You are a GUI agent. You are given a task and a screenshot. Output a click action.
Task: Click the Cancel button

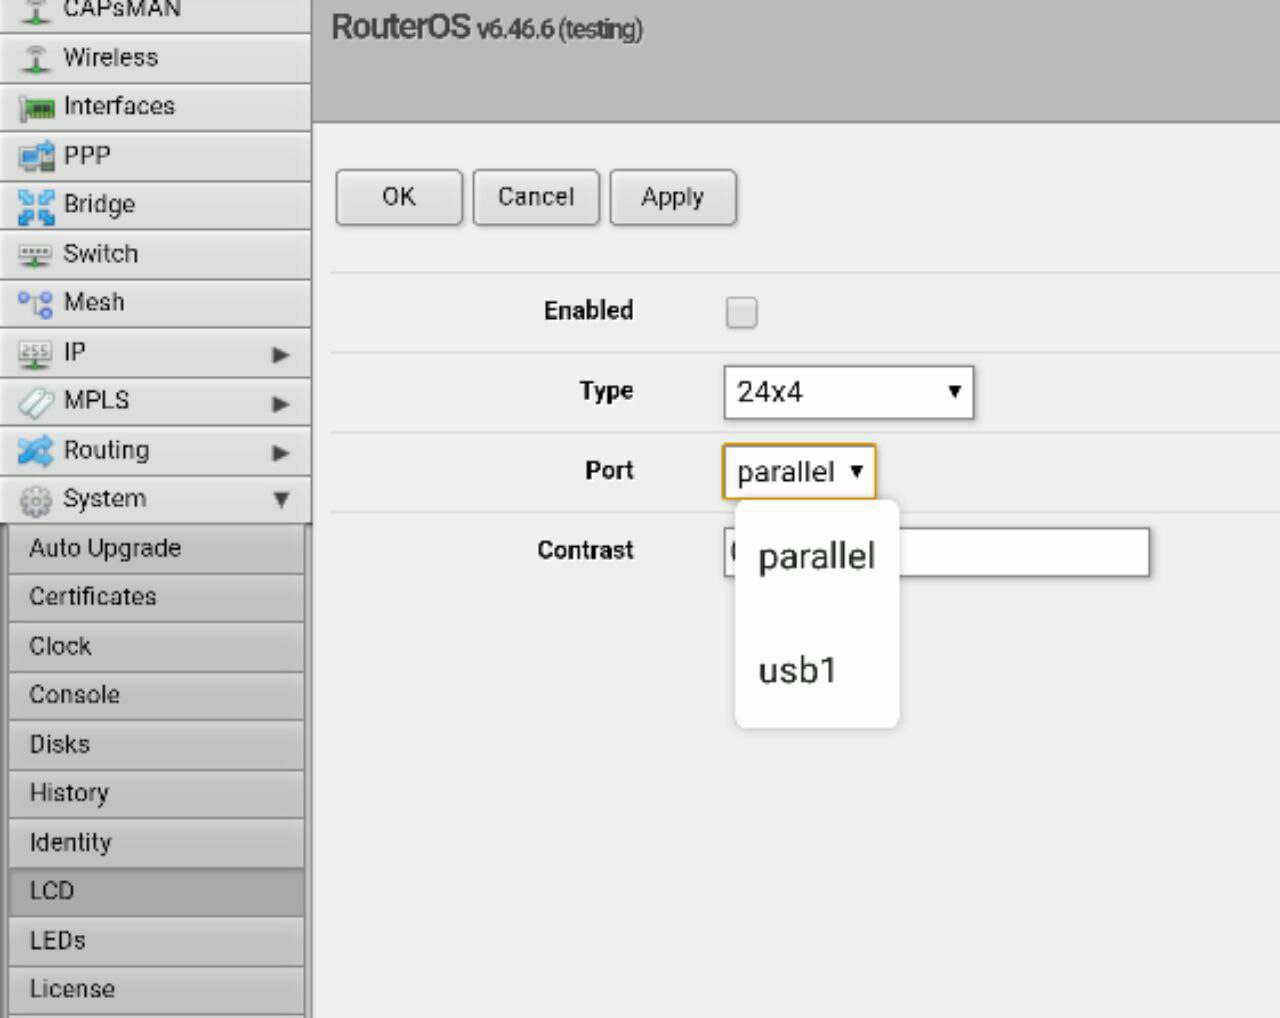click(536, 197)
